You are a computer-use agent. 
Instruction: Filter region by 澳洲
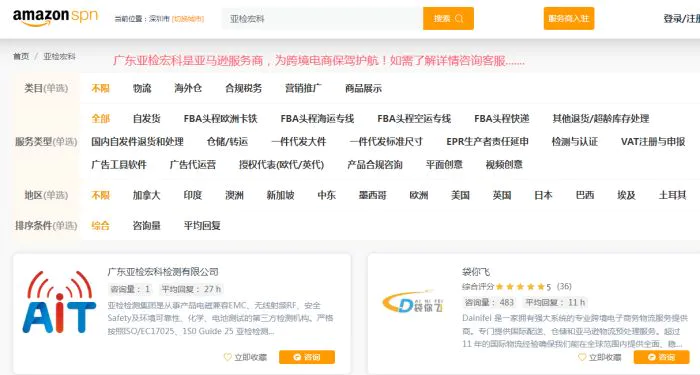[234, 195]
